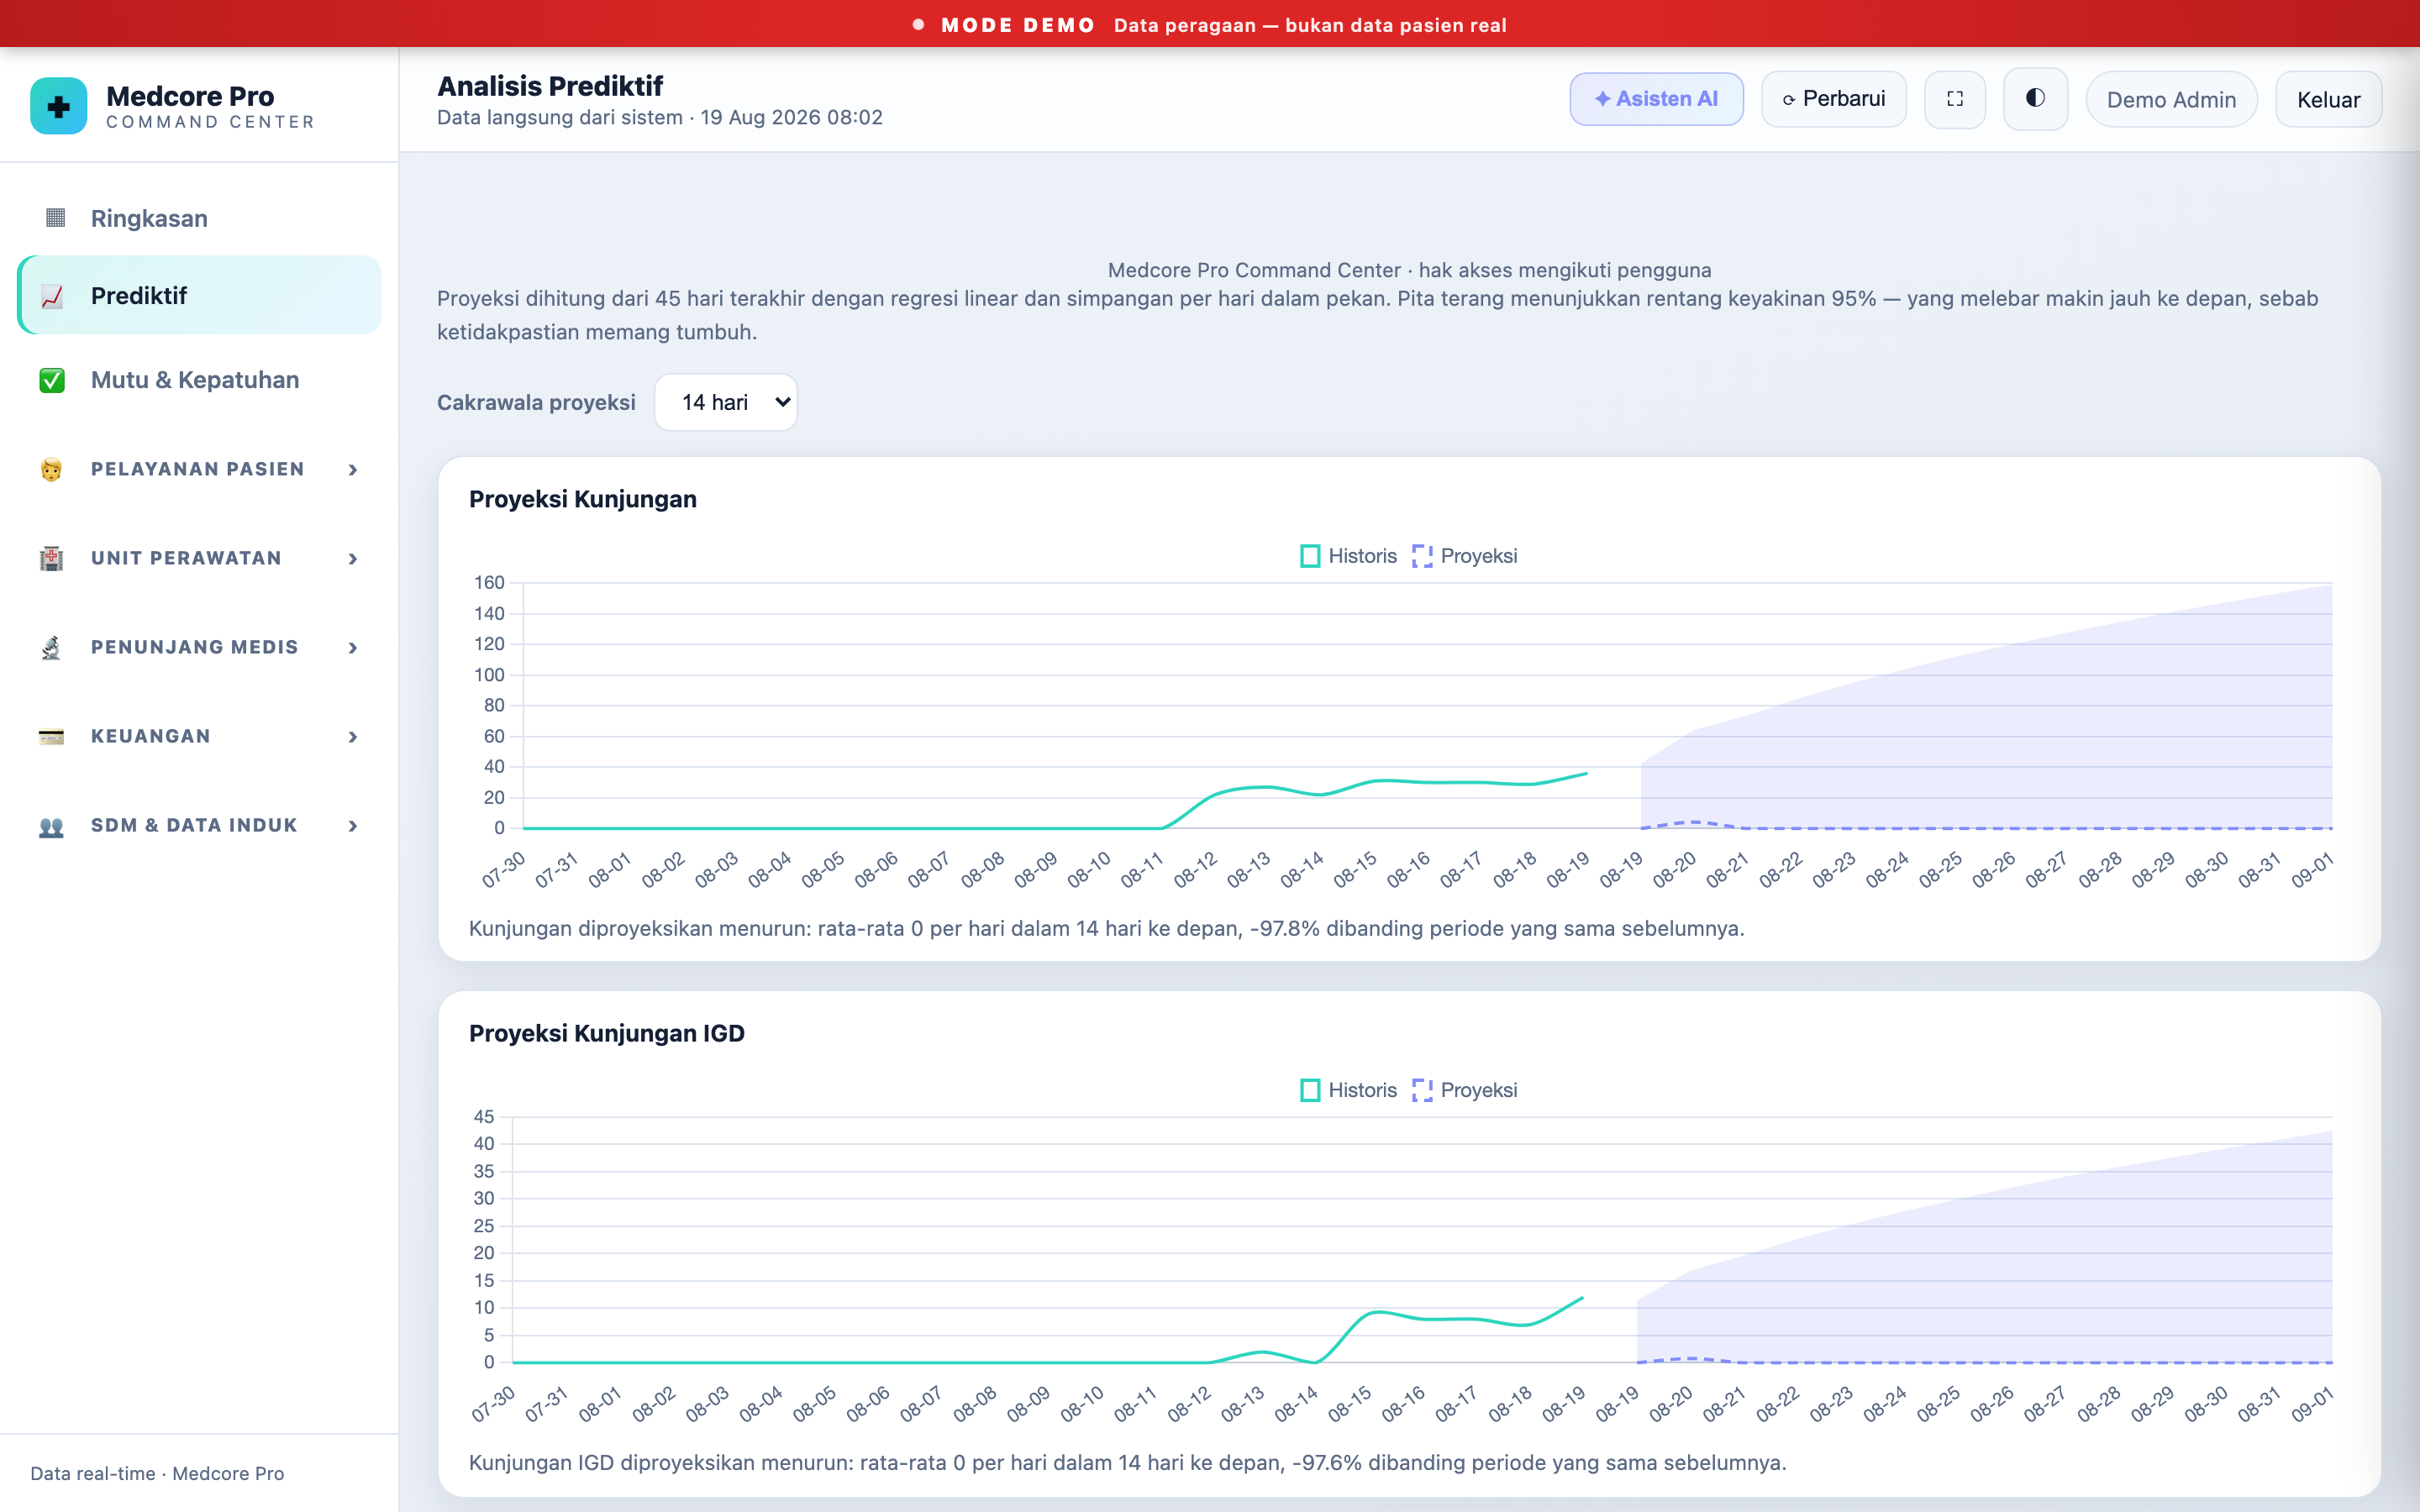
Task: Expand the Penunjang Medis section chevron
Action: [353, 648]
